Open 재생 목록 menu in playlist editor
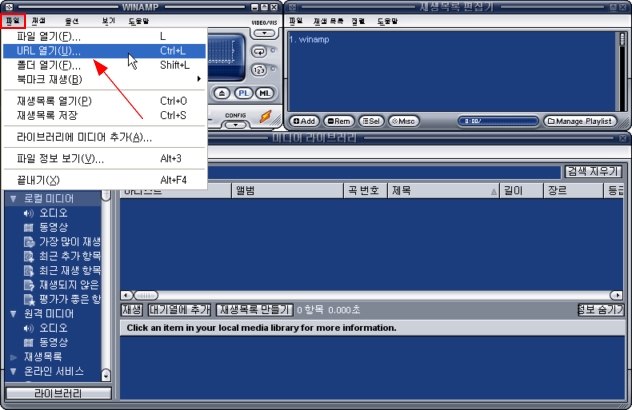 328,21
